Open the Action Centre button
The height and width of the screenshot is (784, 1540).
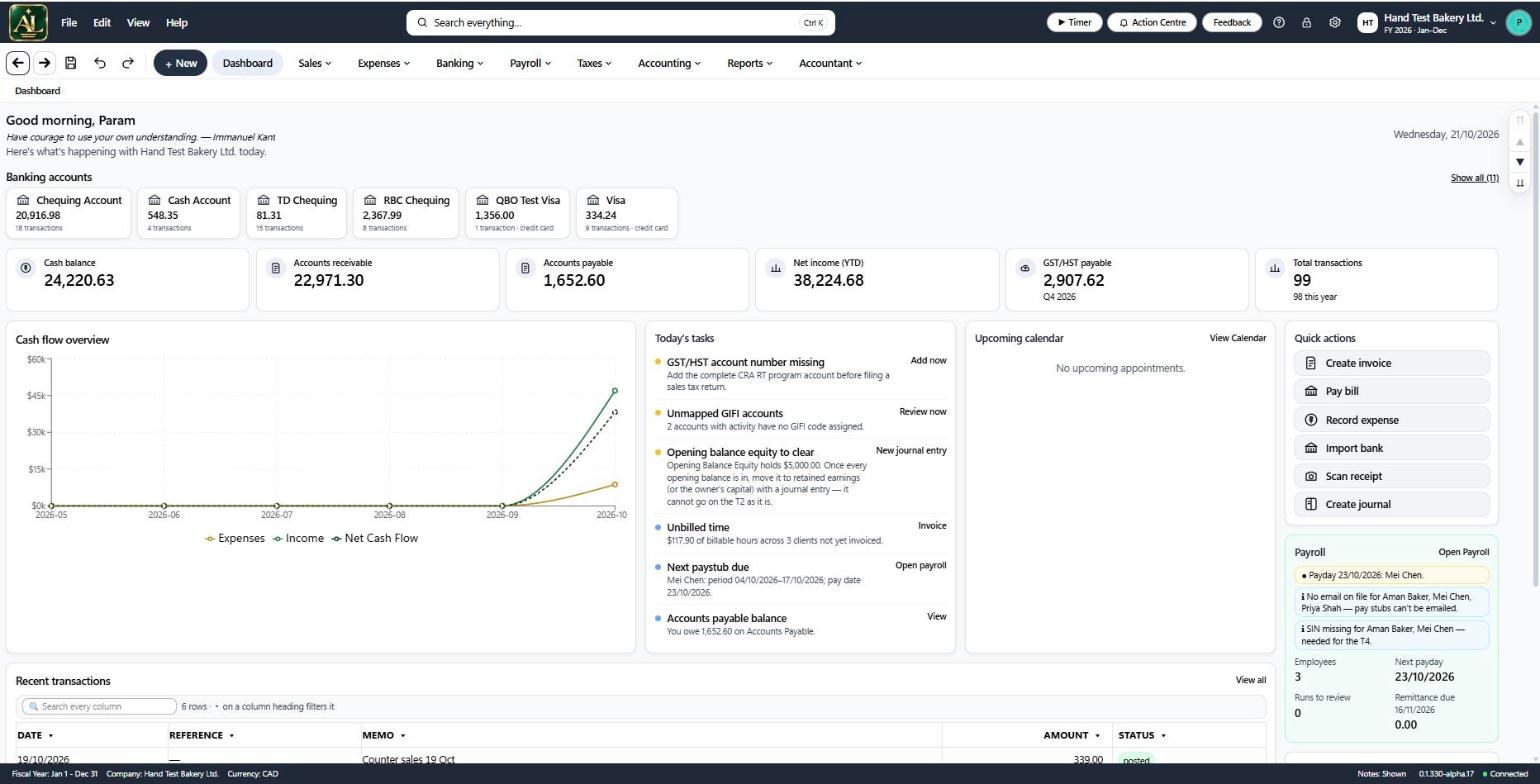(1152, 22)
